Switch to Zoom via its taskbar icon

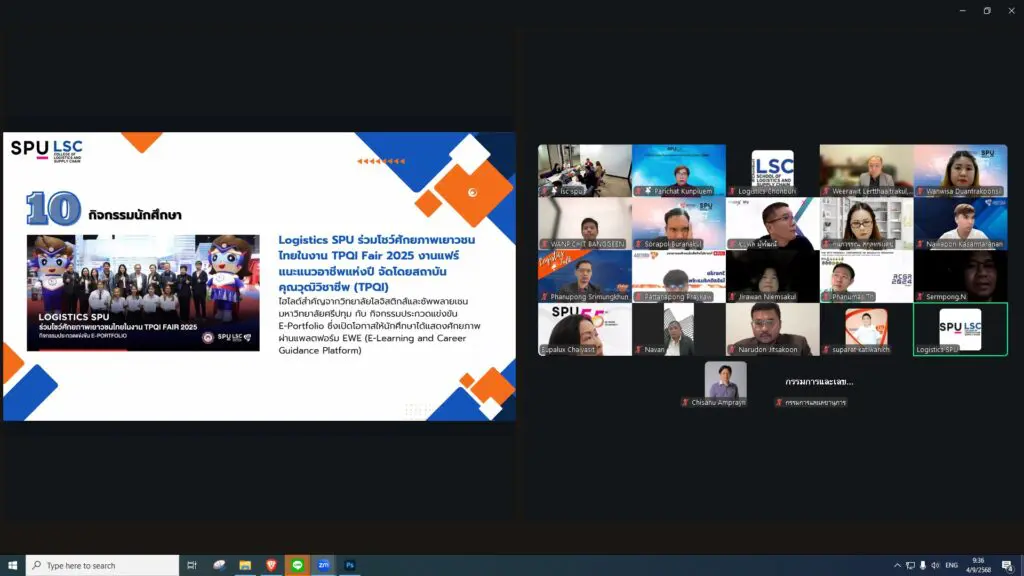[x=324, y=565]
